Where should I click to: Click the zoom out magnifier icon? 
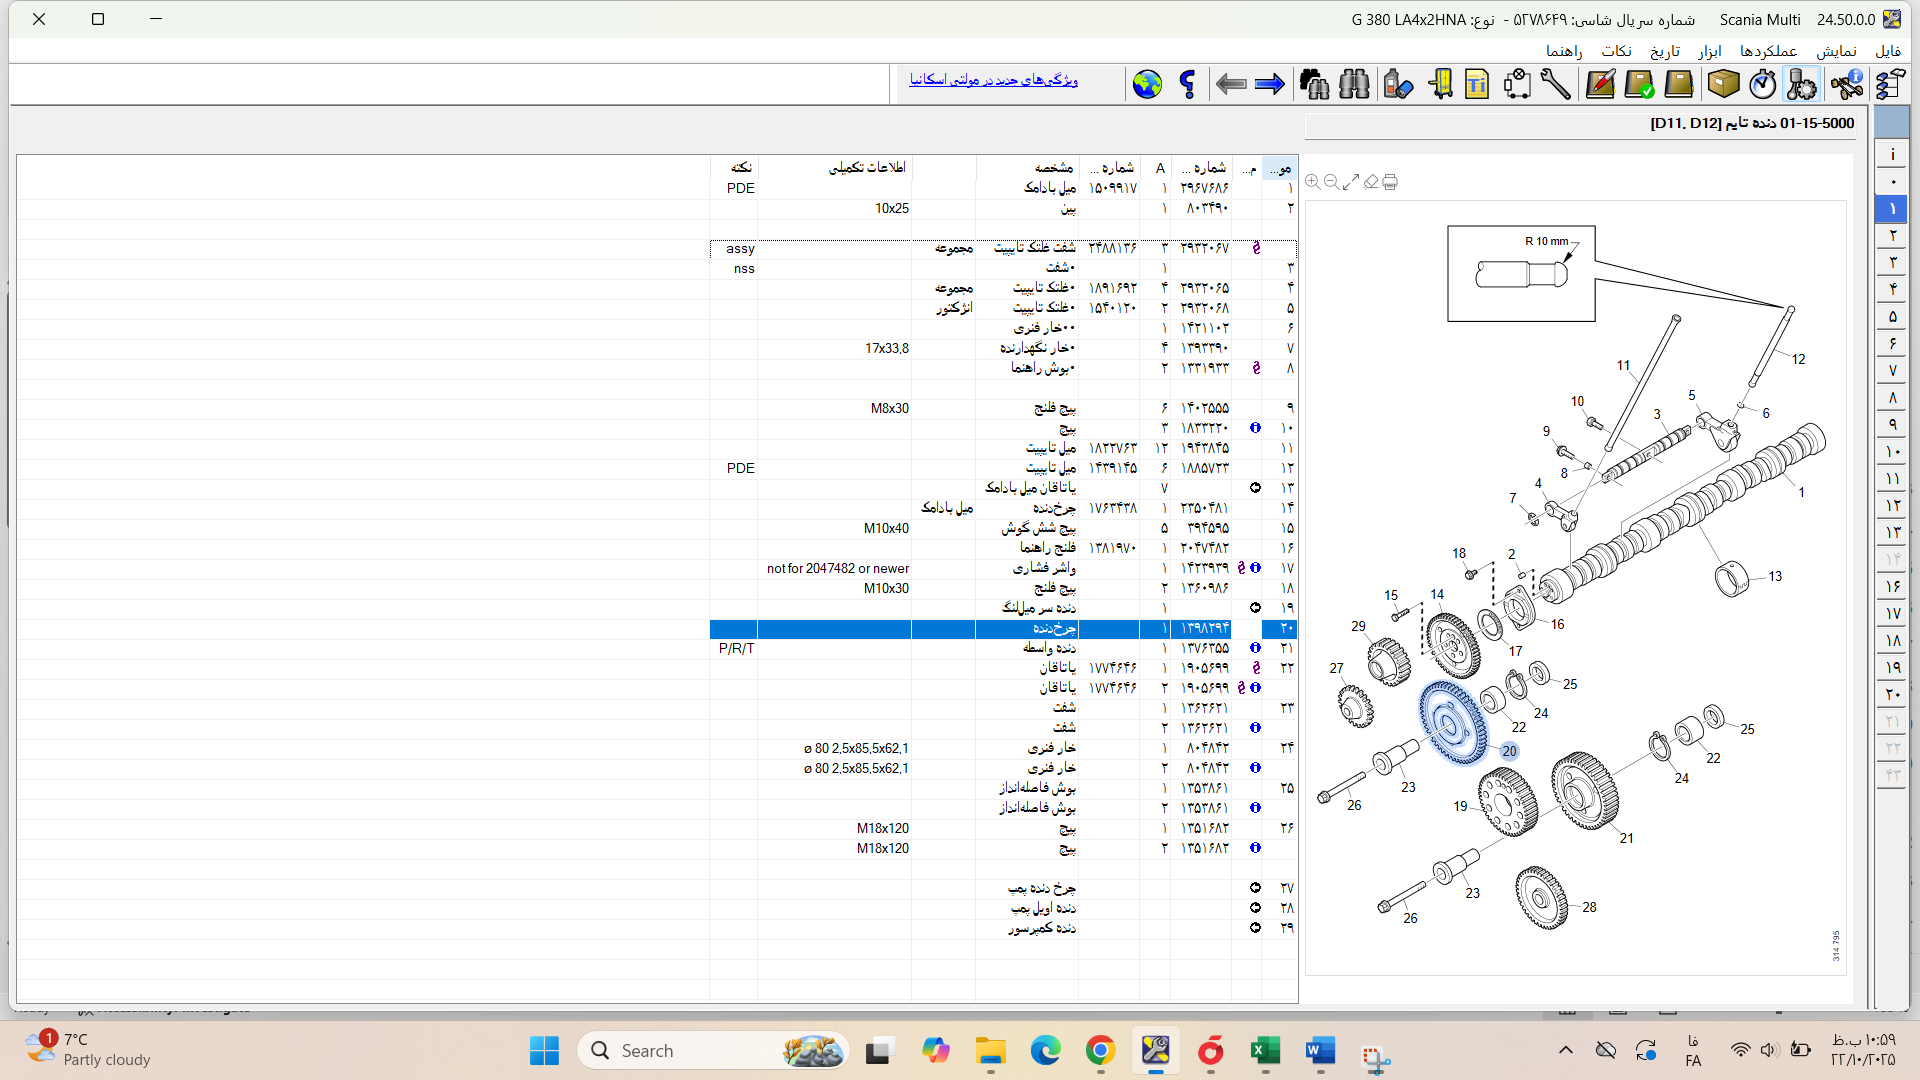1332,182
